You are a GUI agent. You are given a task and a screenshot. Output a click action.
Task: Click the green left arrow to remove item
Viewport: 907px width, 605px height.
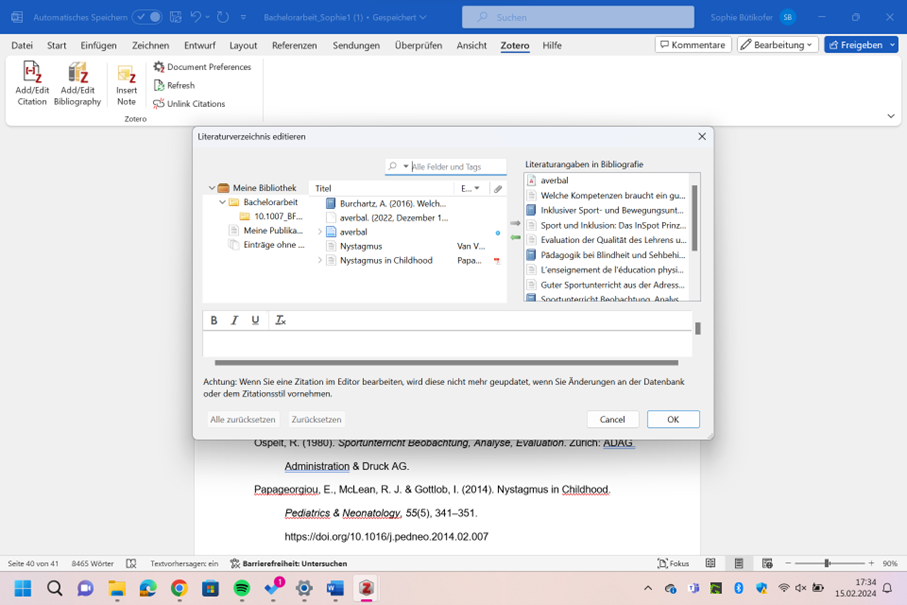[515, 237]
